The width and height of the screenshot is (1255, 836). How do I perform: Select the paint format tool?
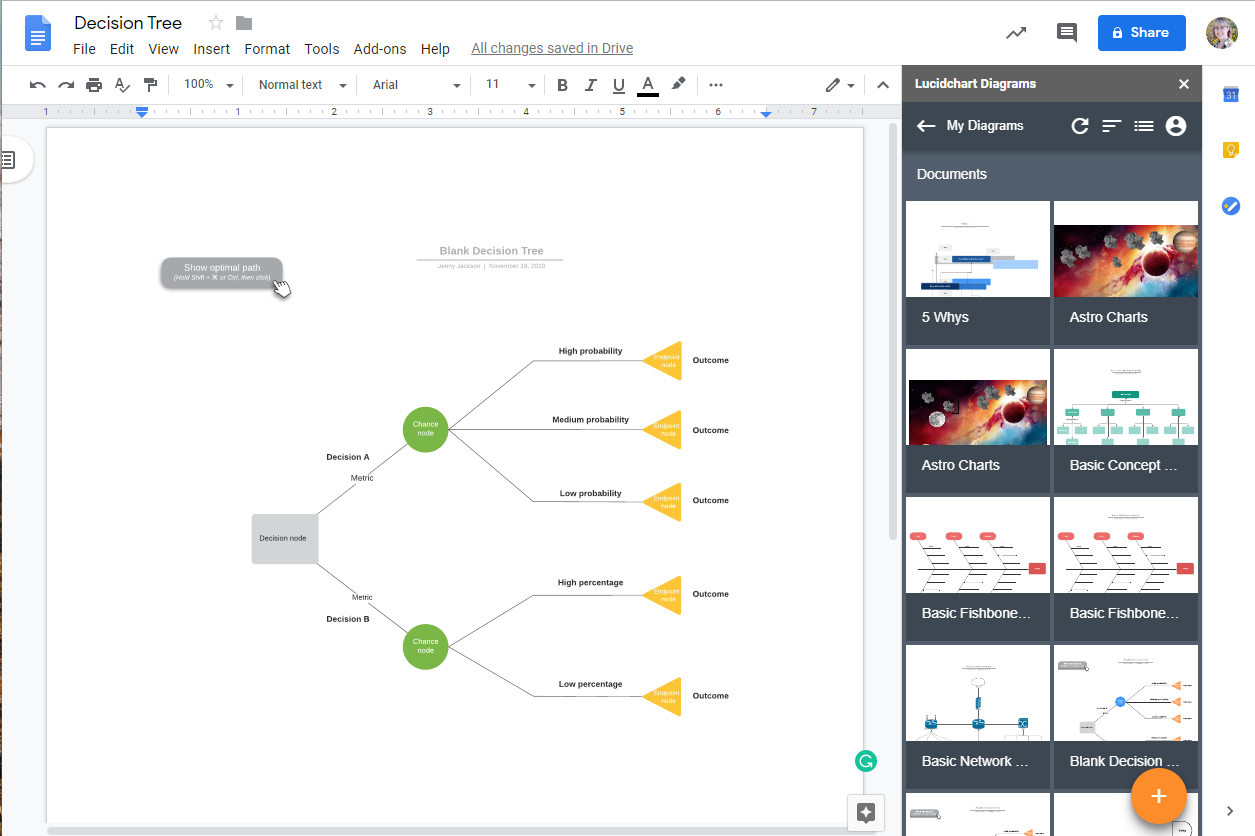point(150,85)
